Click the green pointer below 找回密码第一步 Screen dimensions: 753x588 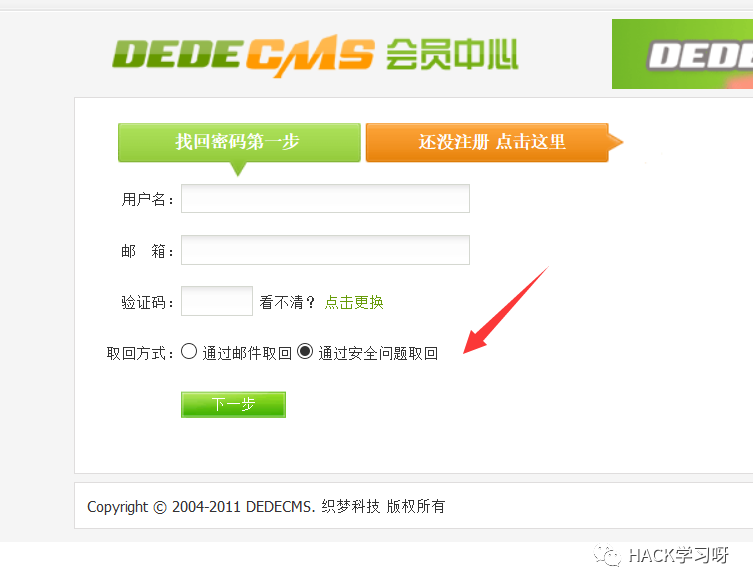[238, 169]
